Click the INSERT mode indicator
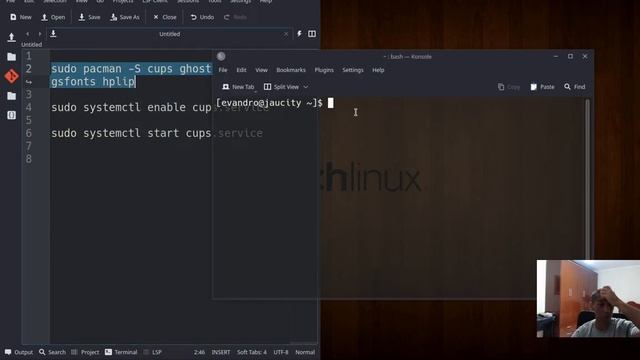This screenshot has height=360, width=640. click(x=221, y=352)
